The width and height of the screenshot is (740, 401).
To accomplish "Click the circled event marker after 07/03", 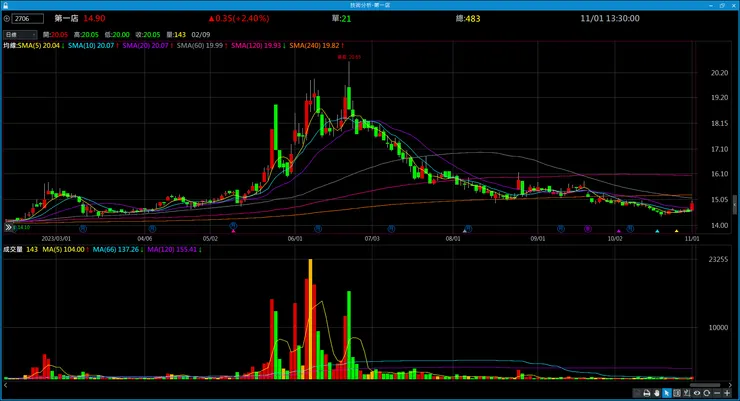I will click(x=391, y=228).
